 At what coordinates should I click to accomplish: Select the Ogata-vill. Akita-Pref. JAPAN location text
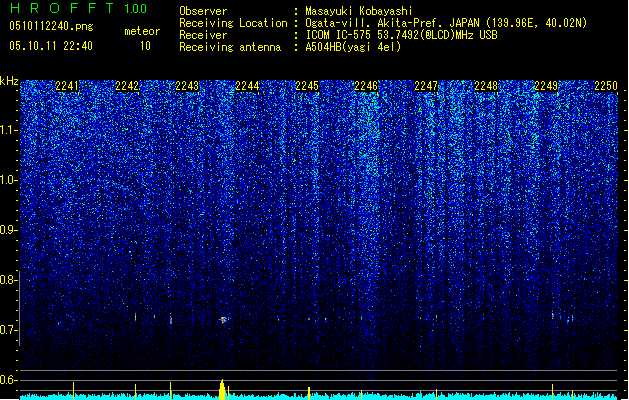(446, 23)
